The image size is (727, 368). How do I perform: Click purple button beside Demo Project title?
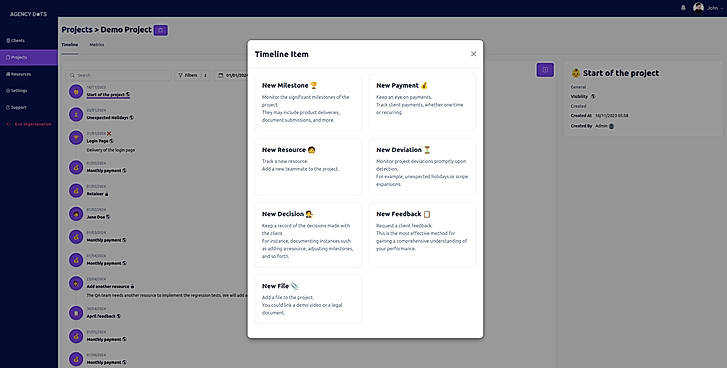pos(161,30)
